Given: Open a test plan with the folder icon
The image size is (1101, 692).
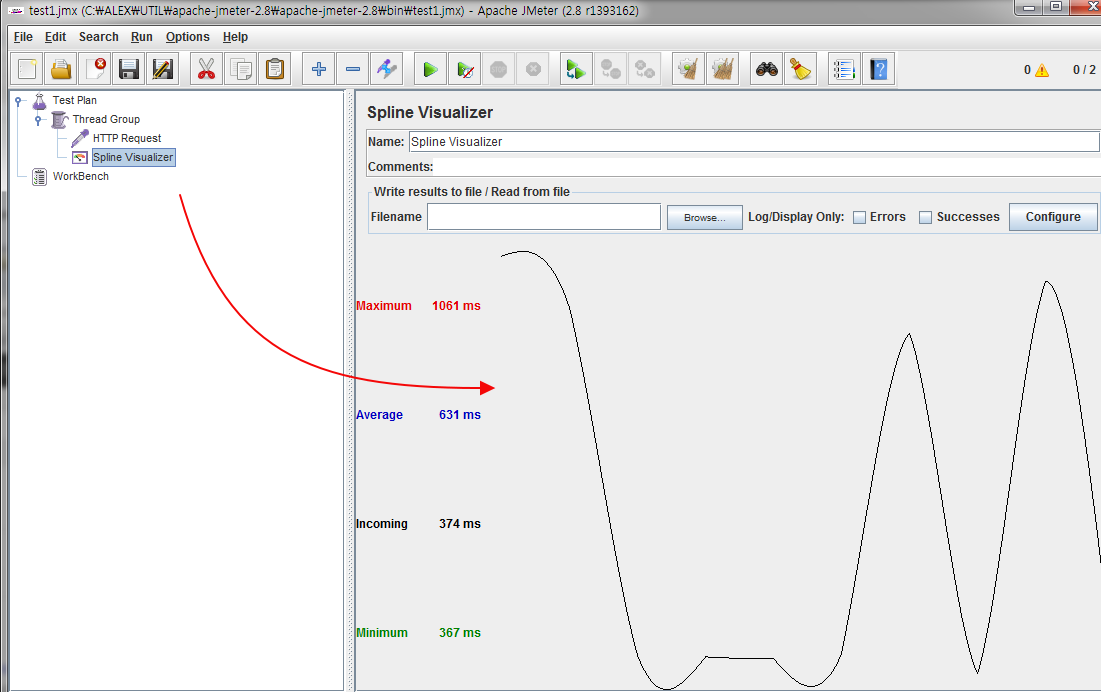Looking at the screenshot, I should (61, 69).
